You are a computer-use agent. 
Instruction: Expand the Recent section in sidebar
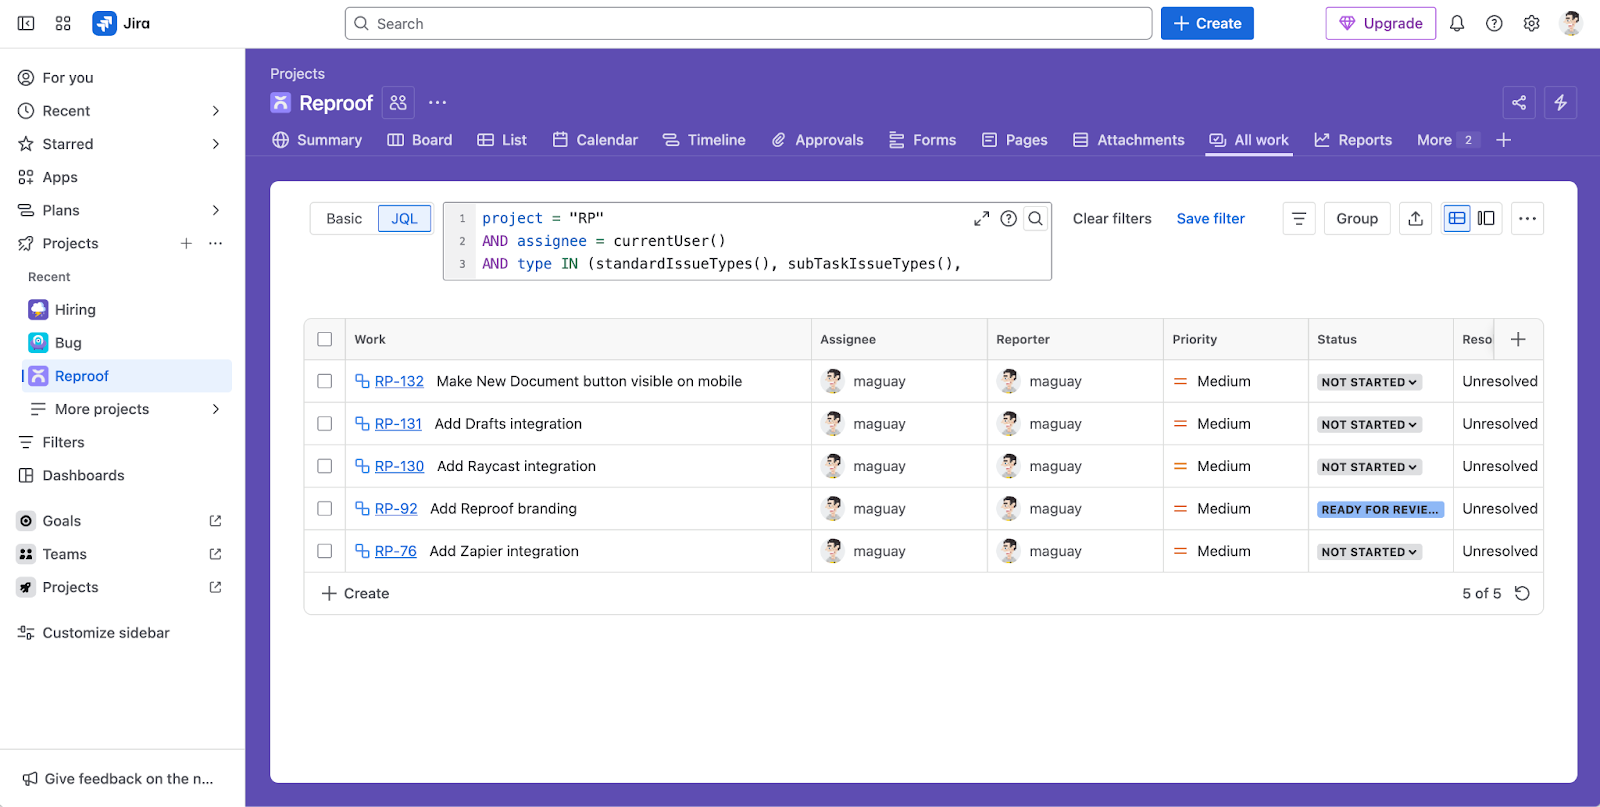[215, 111]
